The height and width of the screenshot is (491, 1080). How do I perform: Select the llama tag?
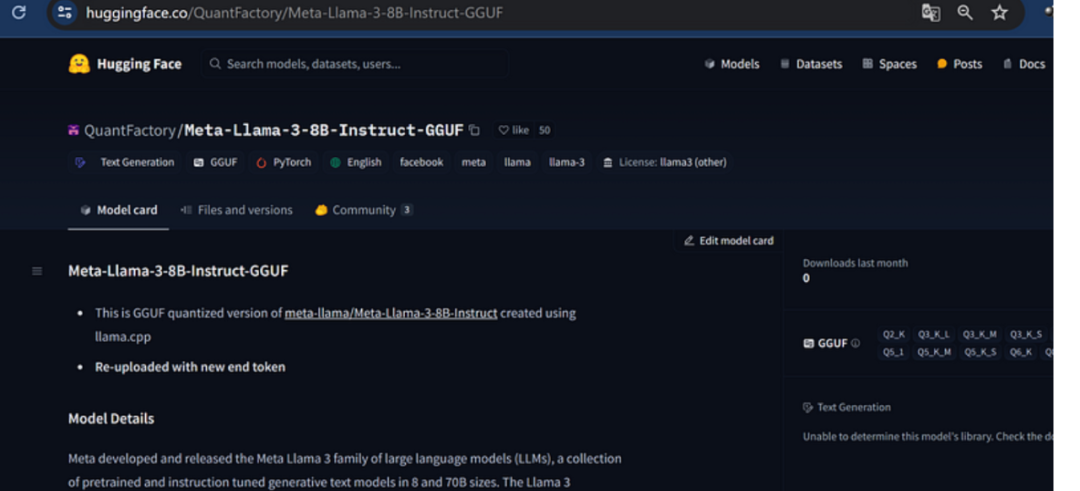point(517,163)
